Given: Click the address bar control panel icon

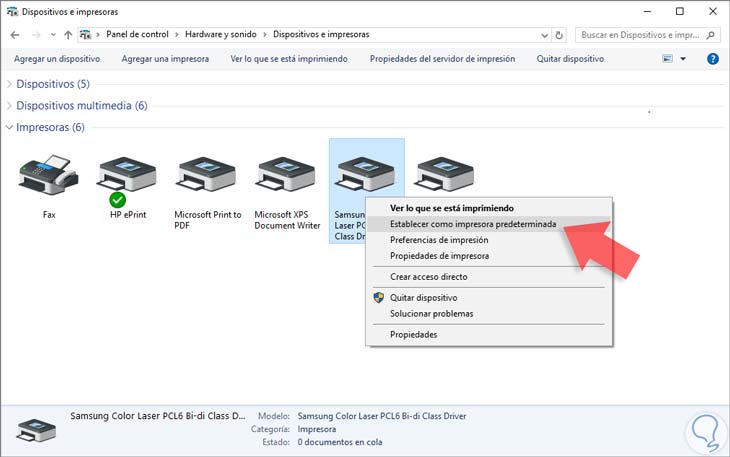Looking at the screenshot, I should click(85, 34).
